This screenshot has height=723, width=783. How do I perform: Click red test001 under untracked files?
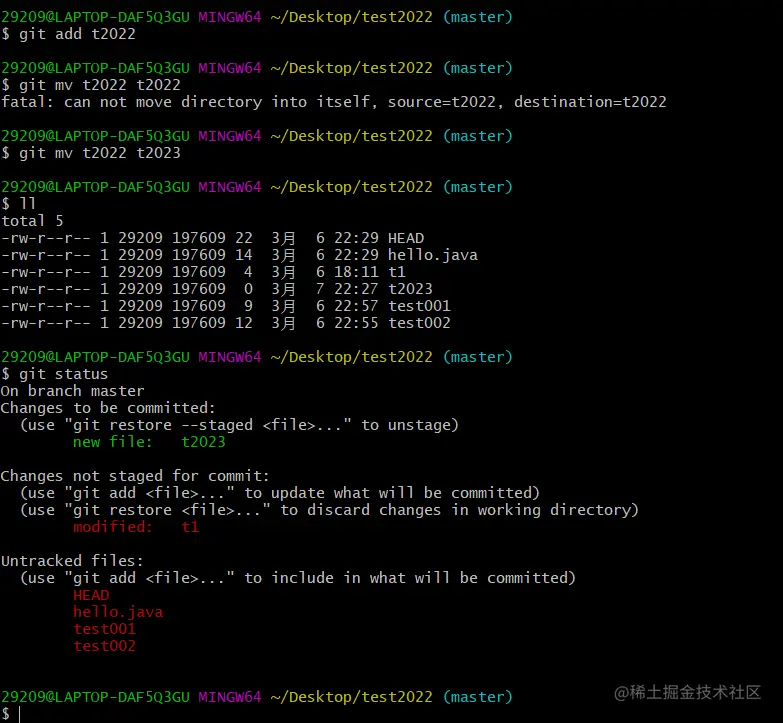[104, 629]
